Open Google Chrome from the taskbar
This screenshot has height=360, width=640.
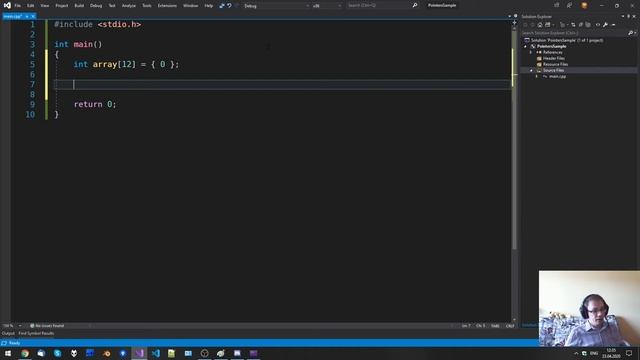click(x=25, y=353)
